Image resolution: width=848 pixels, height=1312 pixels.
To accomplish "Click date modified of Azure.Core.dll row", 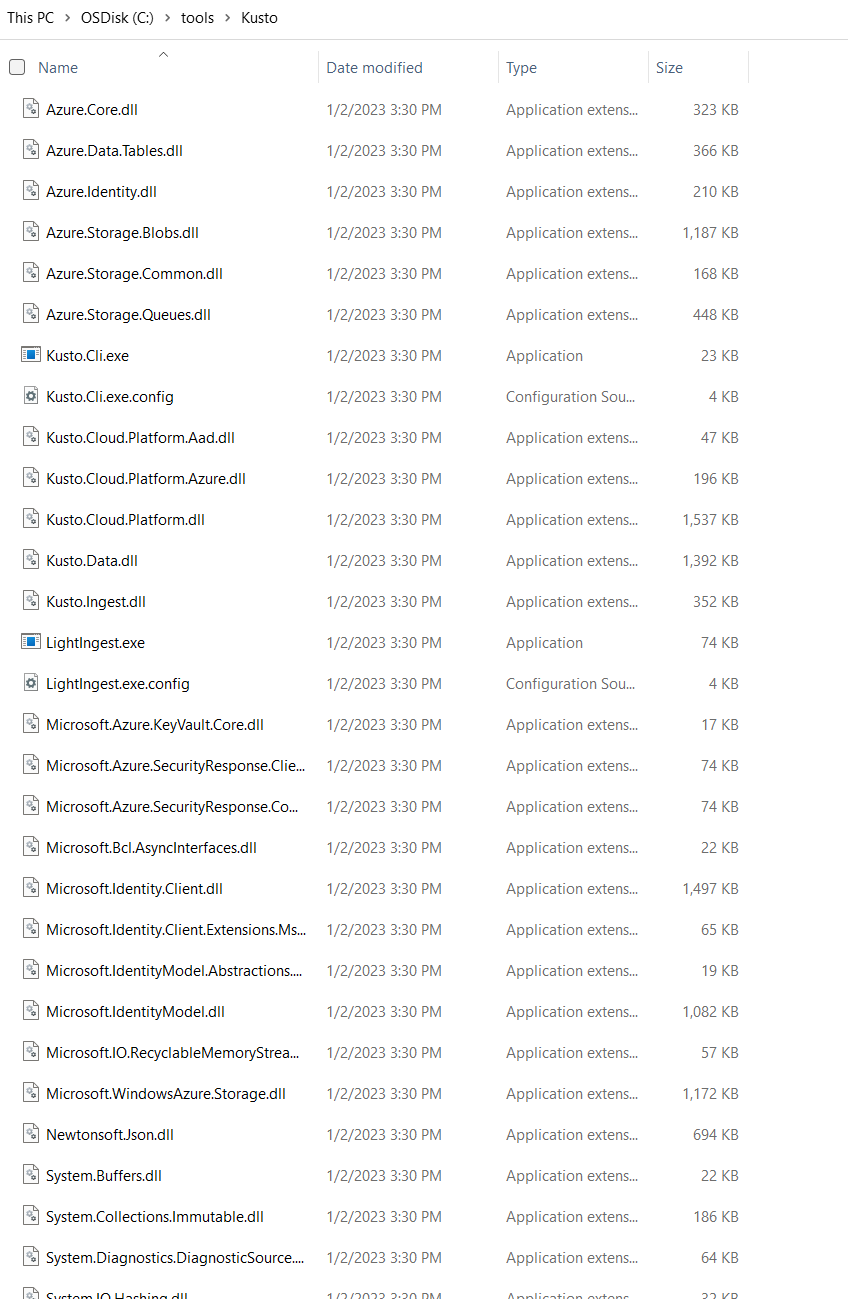I will click(x=384, y=110).
